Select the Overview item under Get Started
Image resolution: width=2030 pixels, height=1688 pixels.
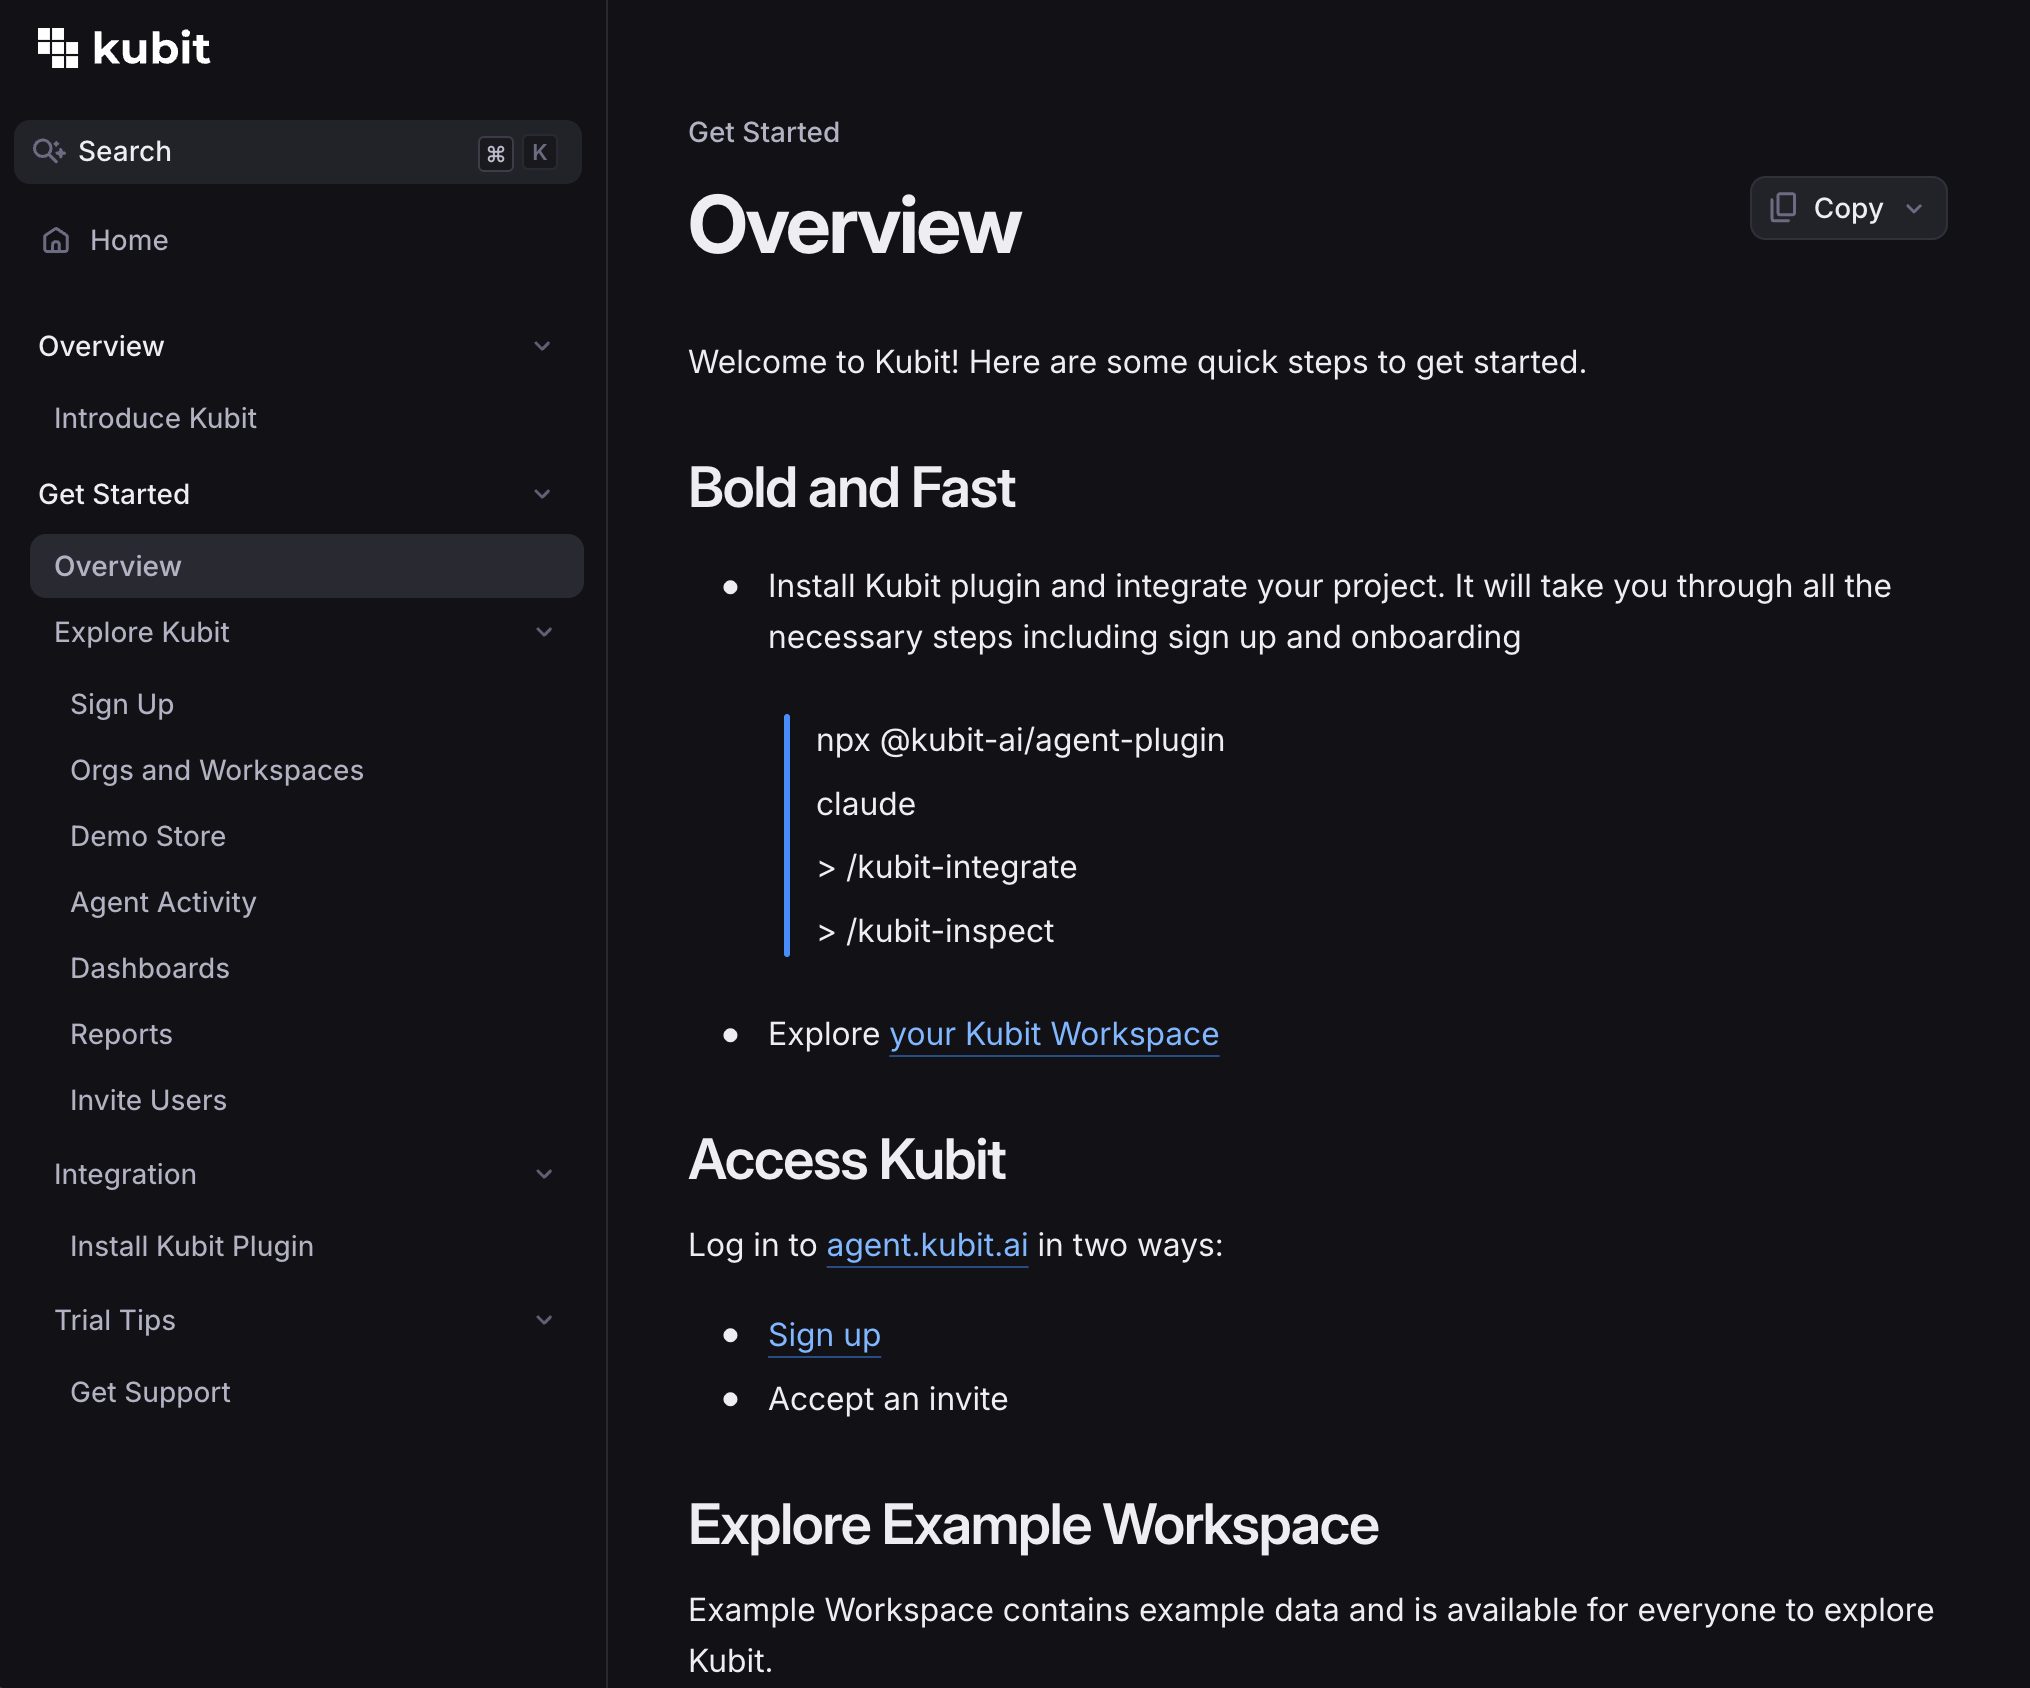coord(306,566)
